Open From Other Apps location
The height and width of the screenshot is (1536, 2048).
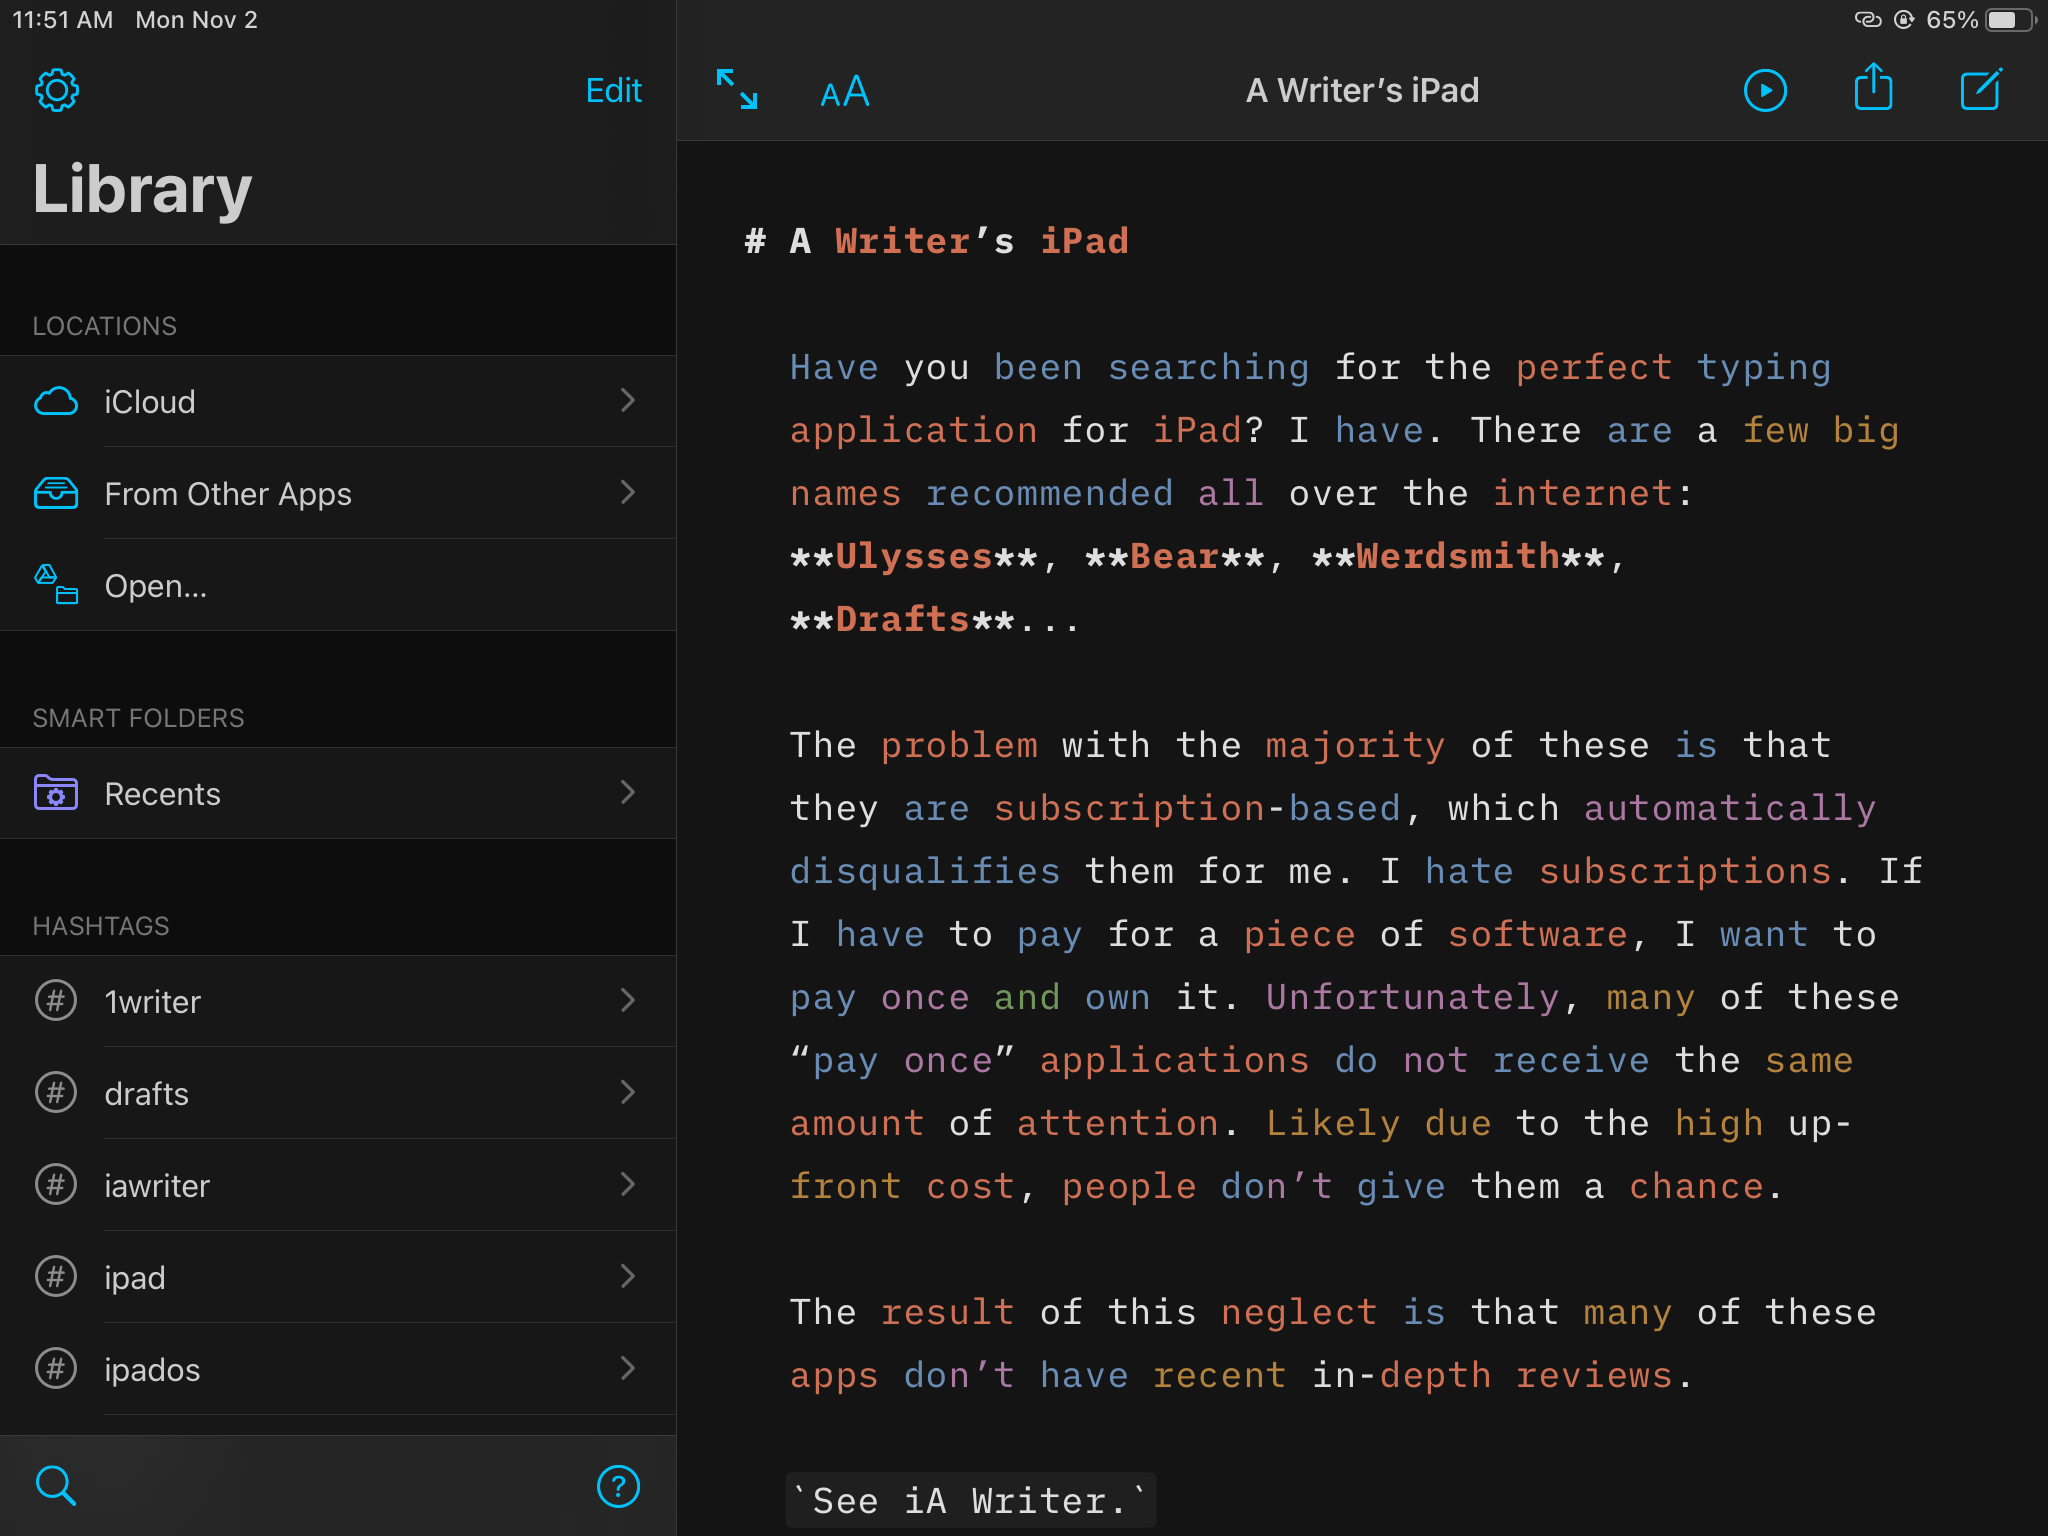point(338,493)
